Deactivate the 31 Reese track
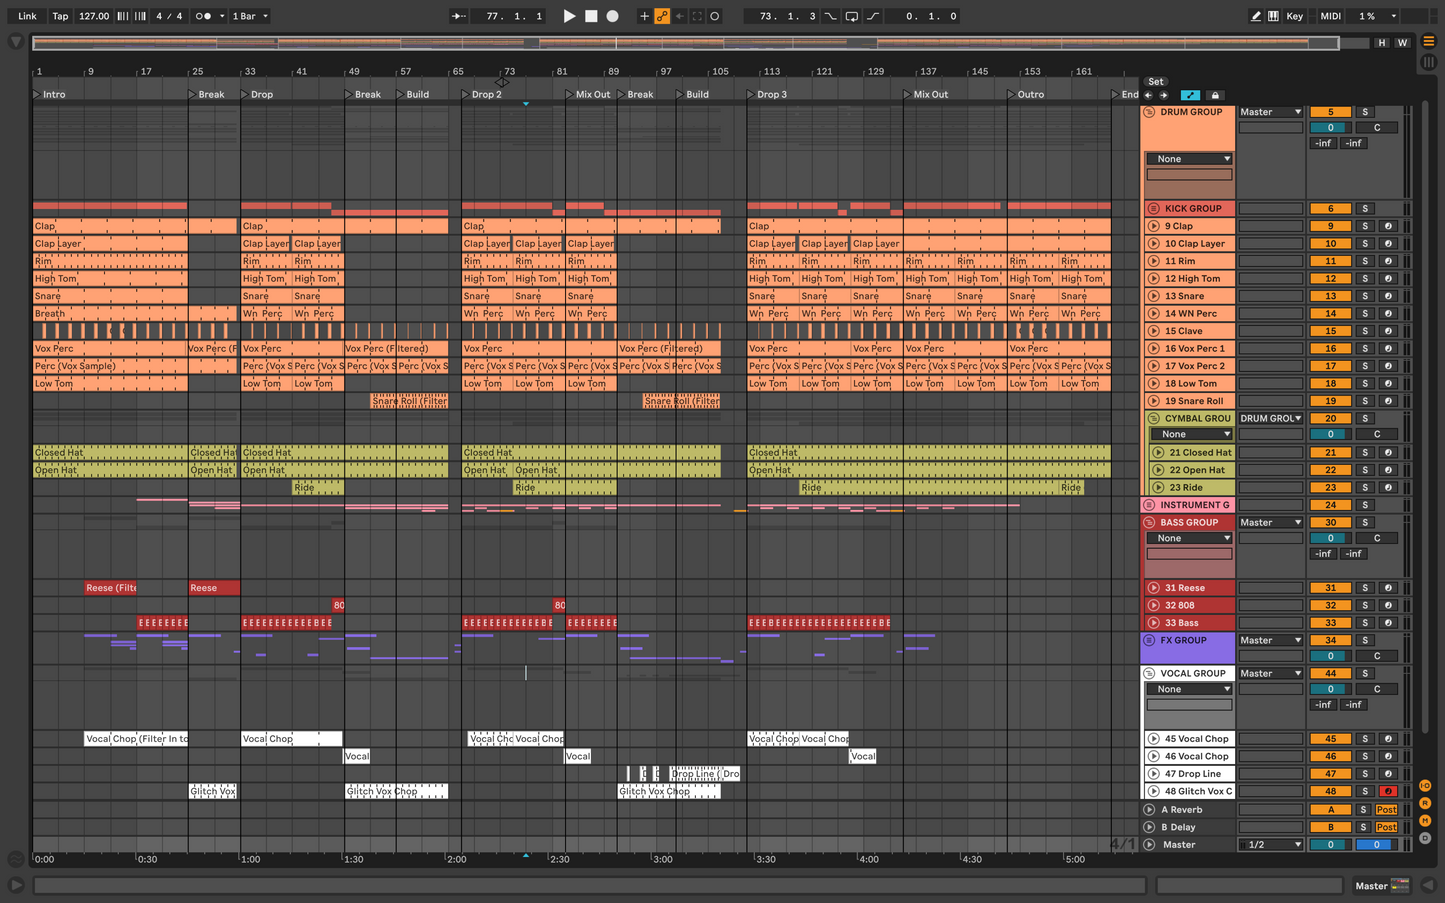The width and height of the screenshot is (1445, 903). pyautogui.click(x=1330, y=588)
